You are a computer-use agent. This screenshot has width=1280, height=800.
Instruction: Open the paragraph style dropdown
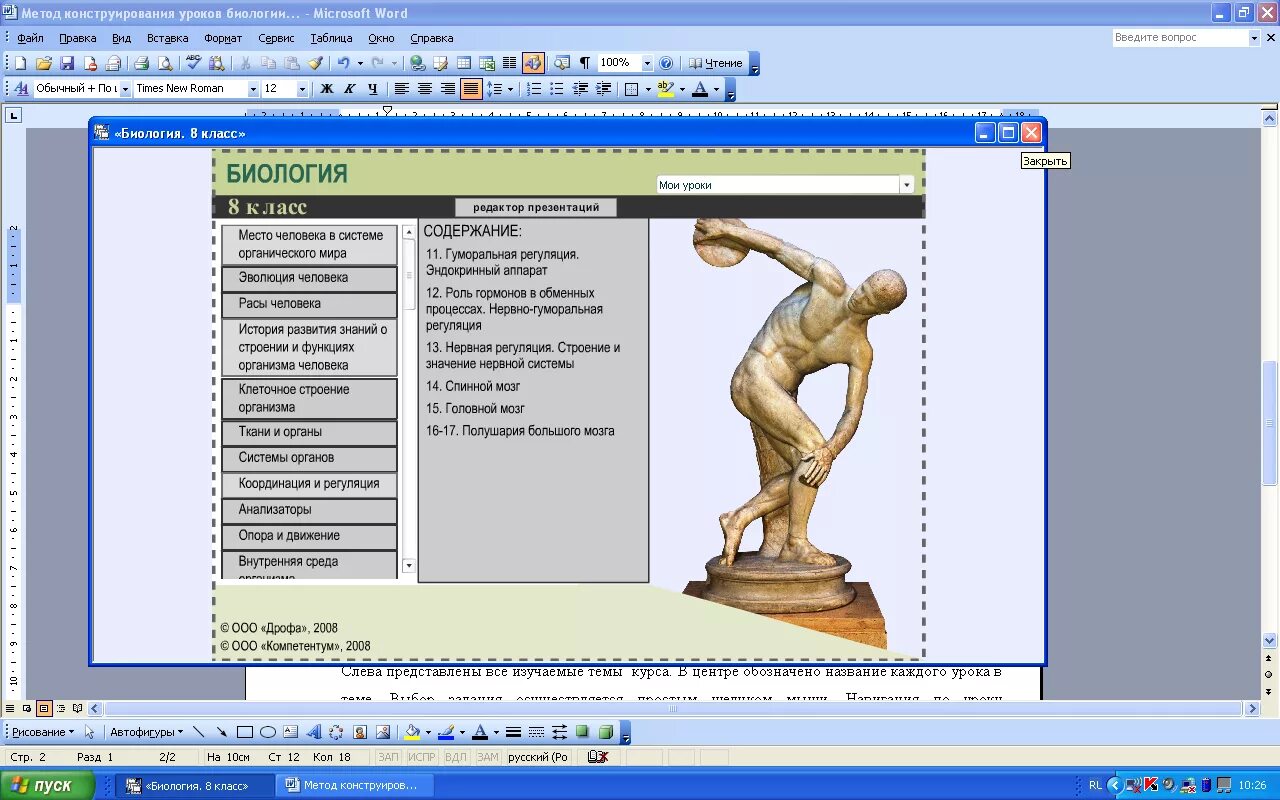(125, 89)
